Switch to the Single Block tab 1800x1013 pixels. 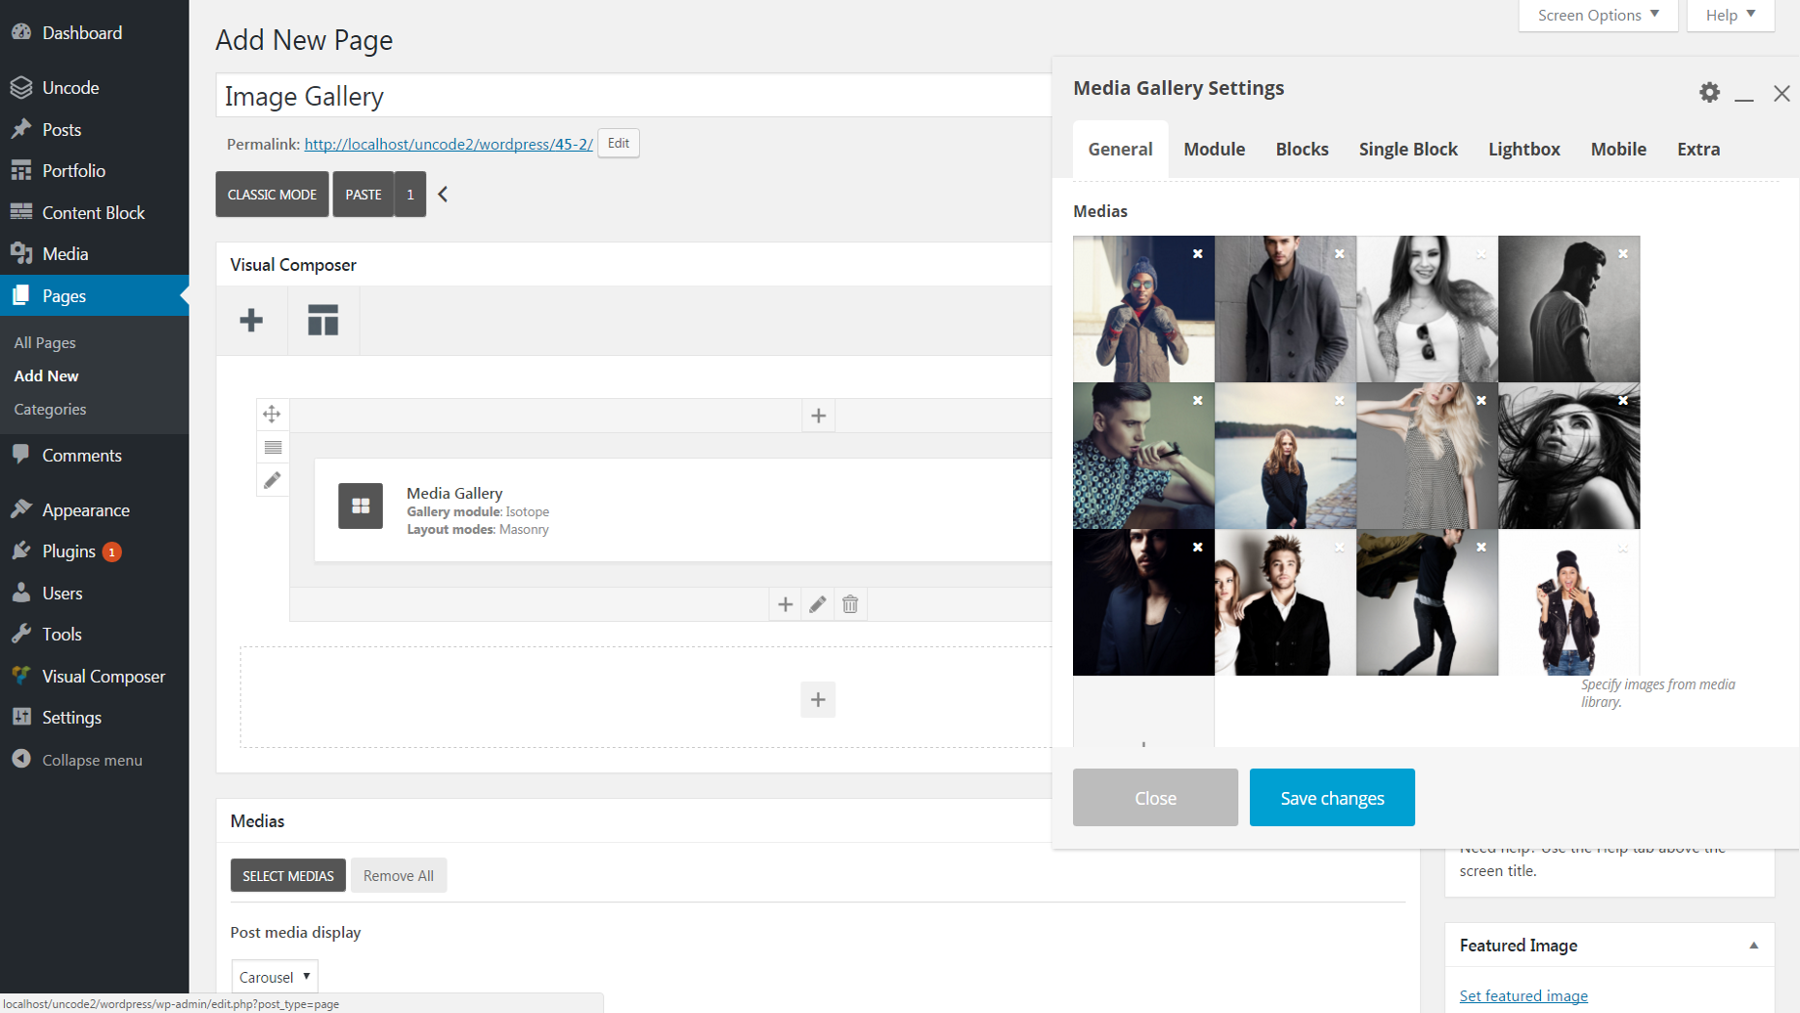(x=1408, y=149)
